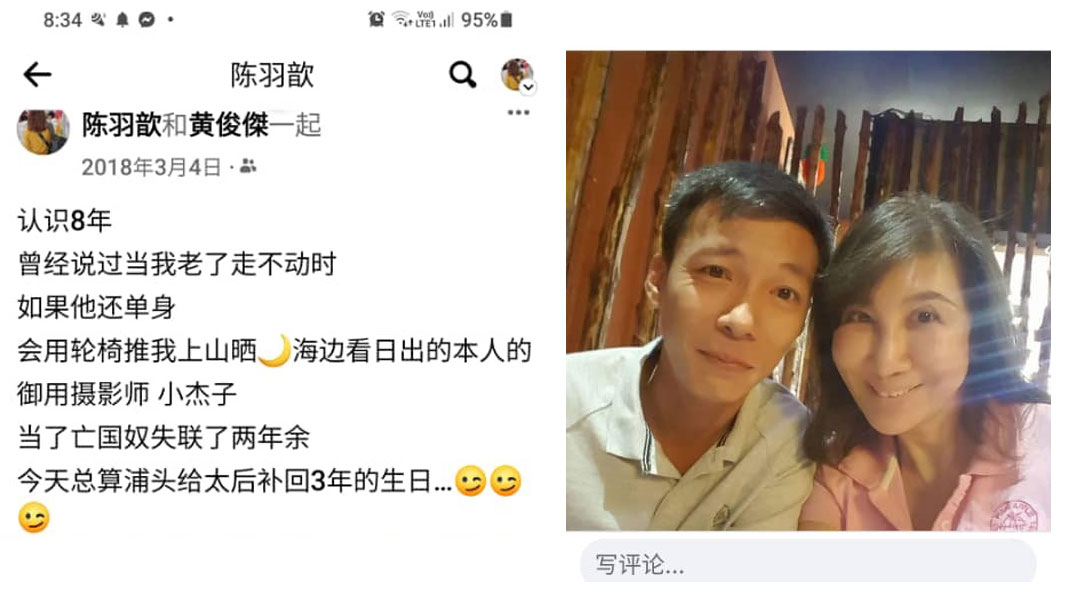The image size is (1080, 600).
Task: Open the profile avatar switcher in the header
Action: 517,74
